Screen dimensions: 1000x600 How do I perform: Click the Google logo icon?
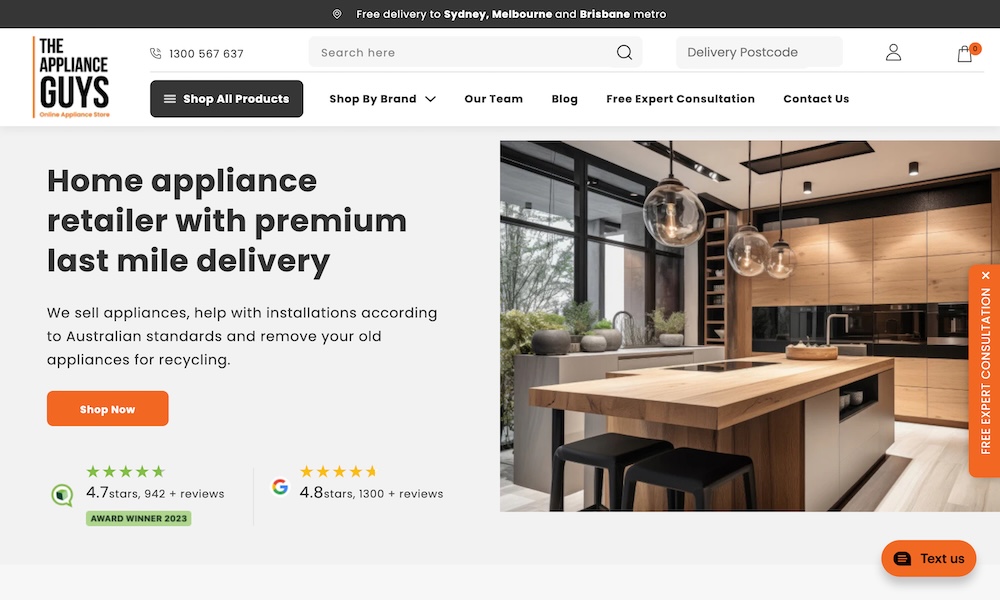pos(280,487)
